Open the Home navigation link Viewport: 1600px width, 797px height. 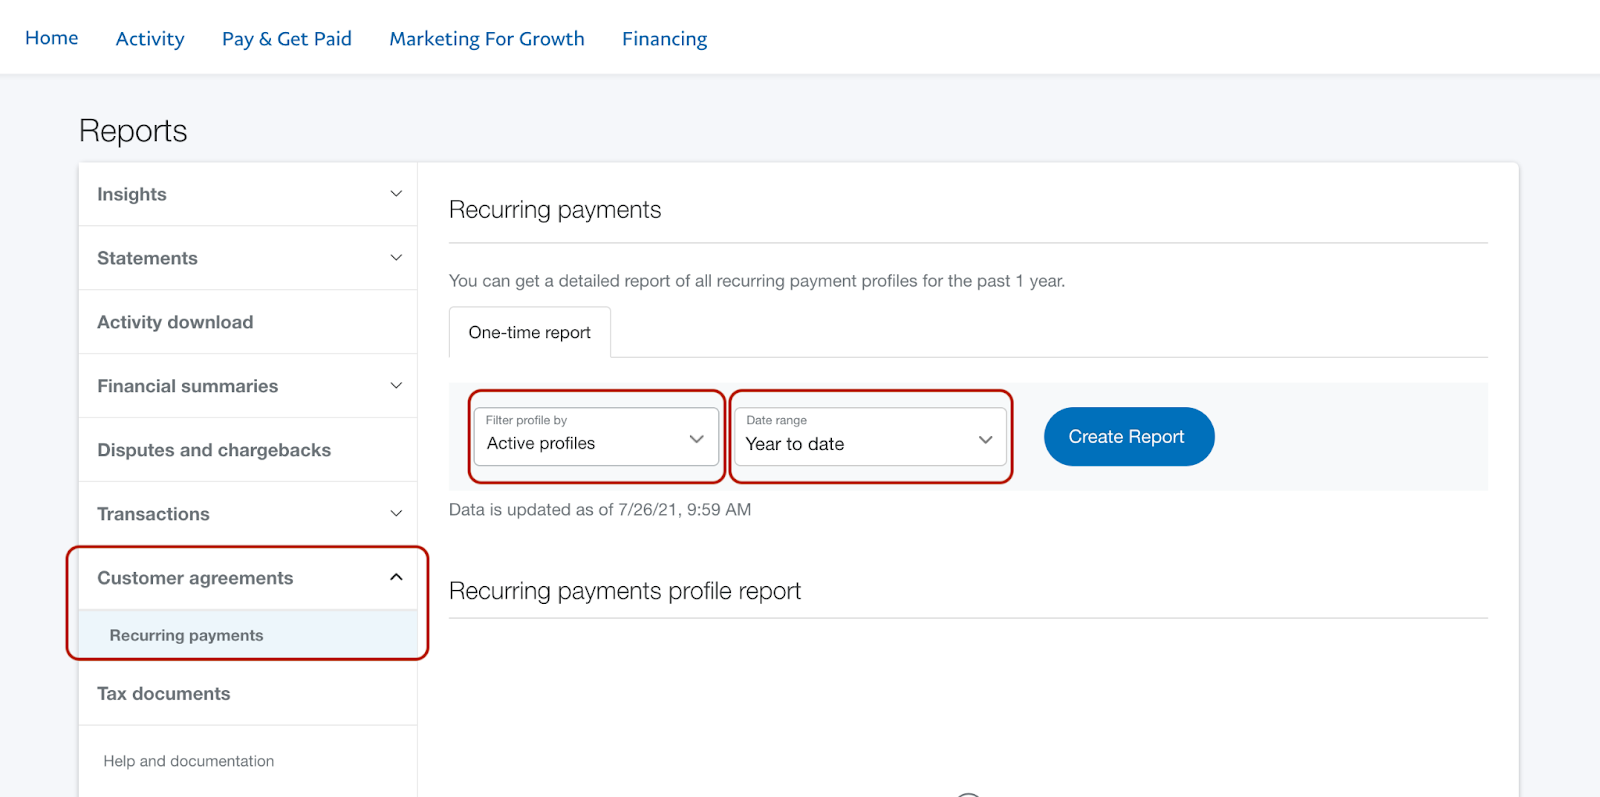[52, 38]
